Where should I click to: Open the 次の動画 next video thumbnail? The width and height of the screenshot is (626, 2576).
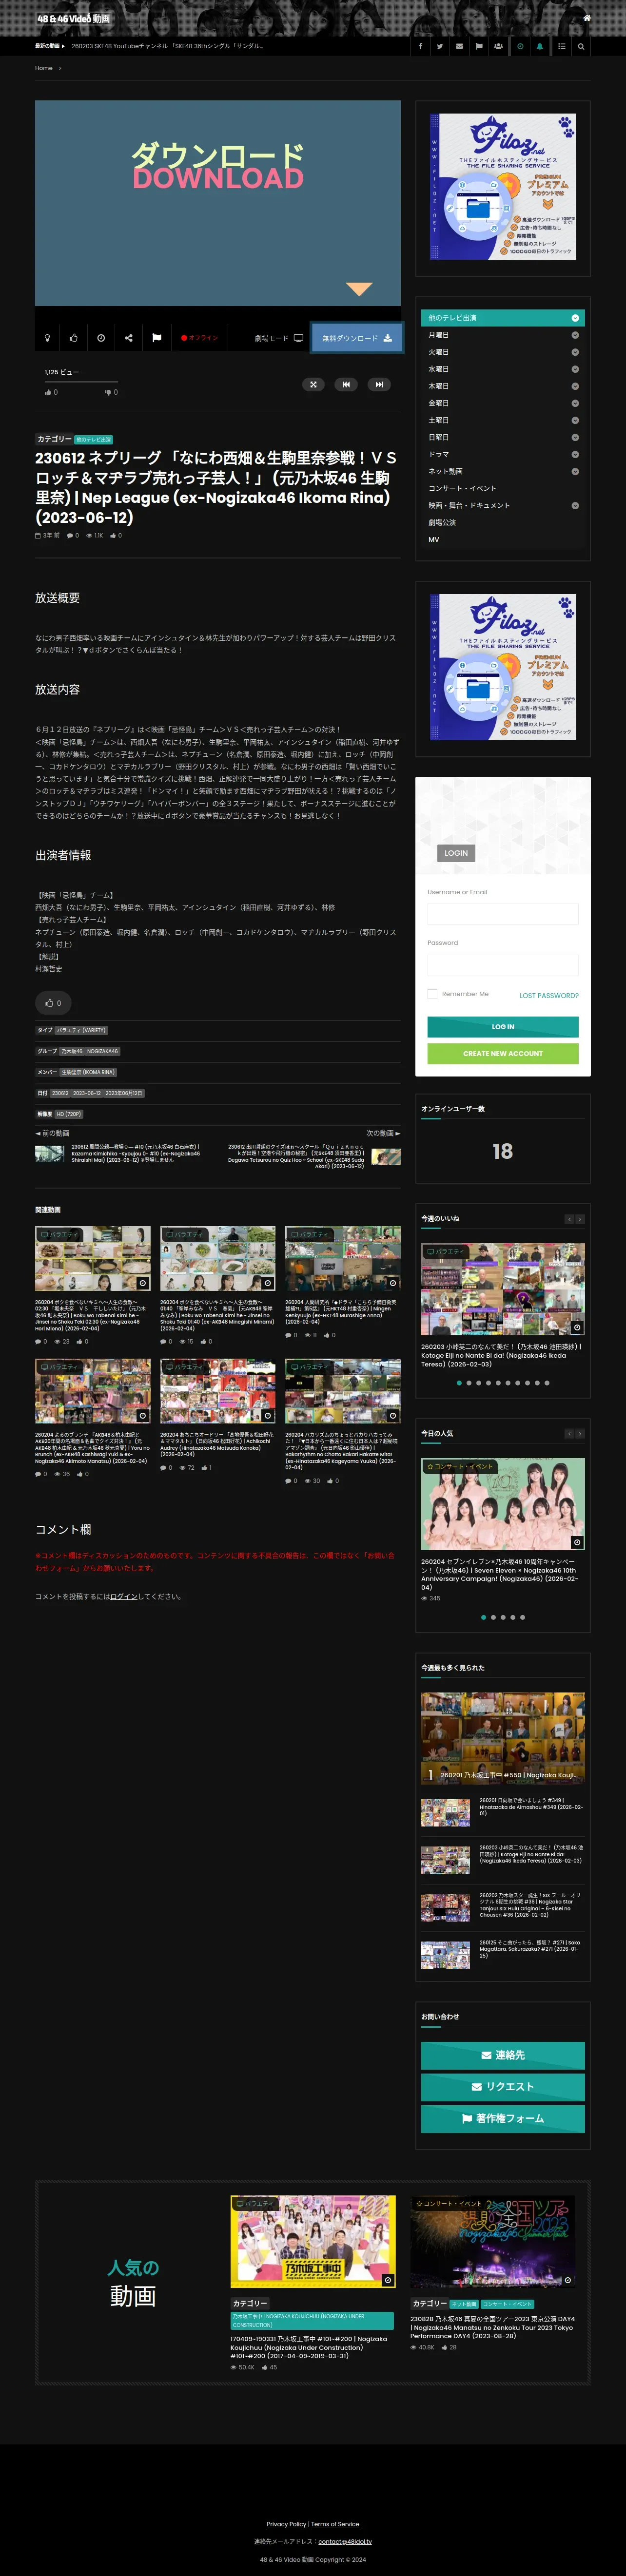point(386,1156)
